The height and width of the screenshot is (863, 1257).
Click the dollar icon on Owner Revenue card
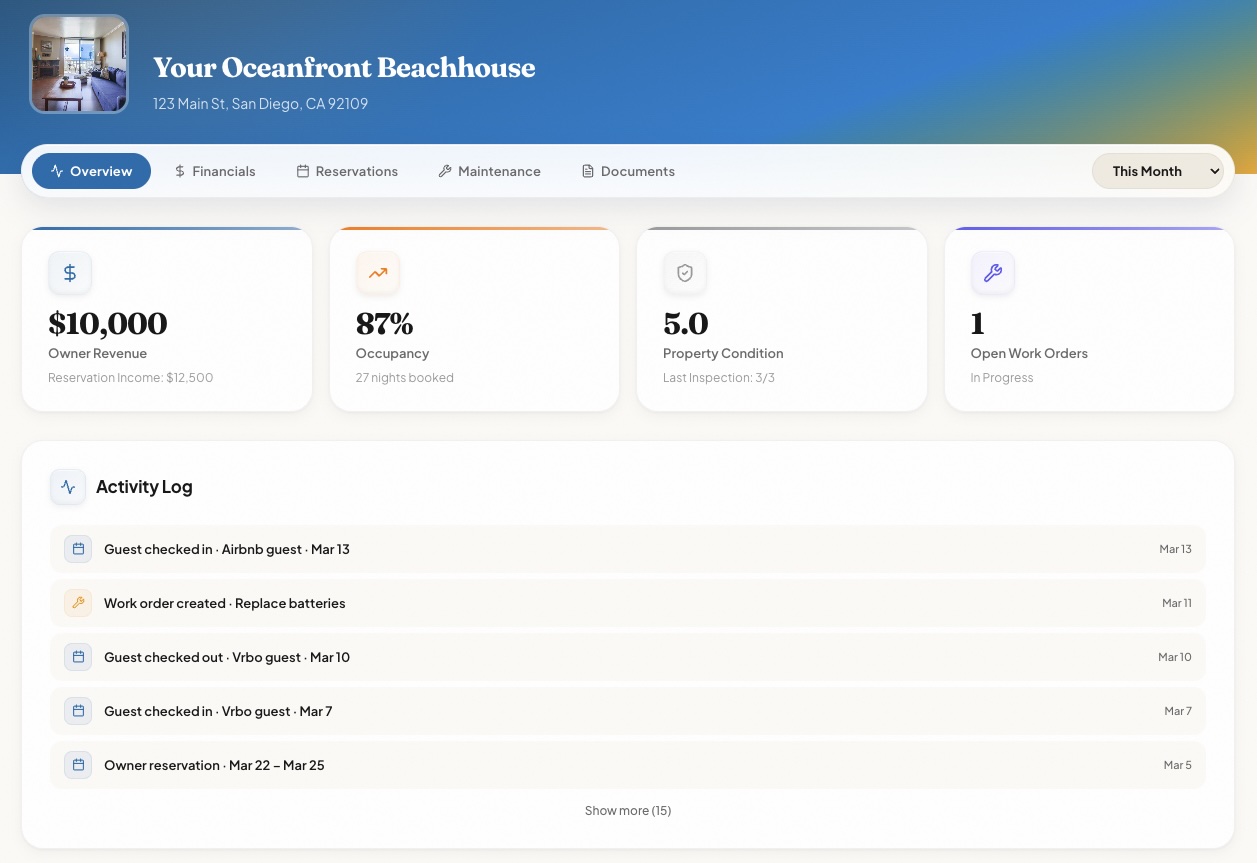[70, 272]
